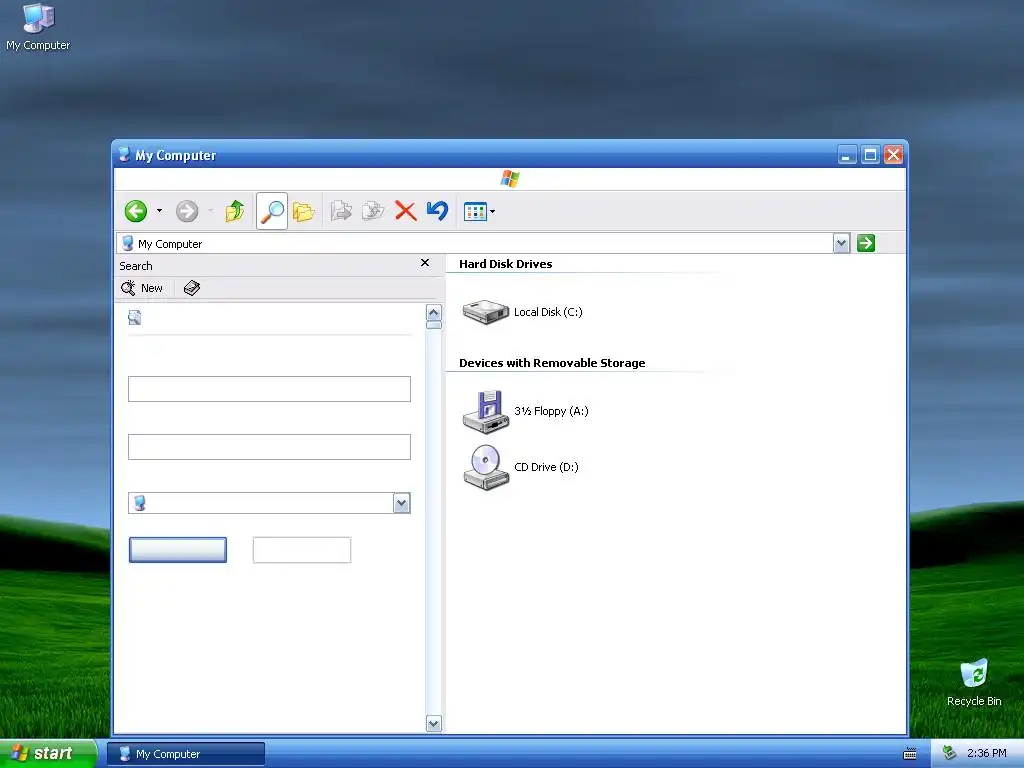Click the My Computer taskbar button
The height and width of the screenshot is (768, 1024).
coord(186,754)
